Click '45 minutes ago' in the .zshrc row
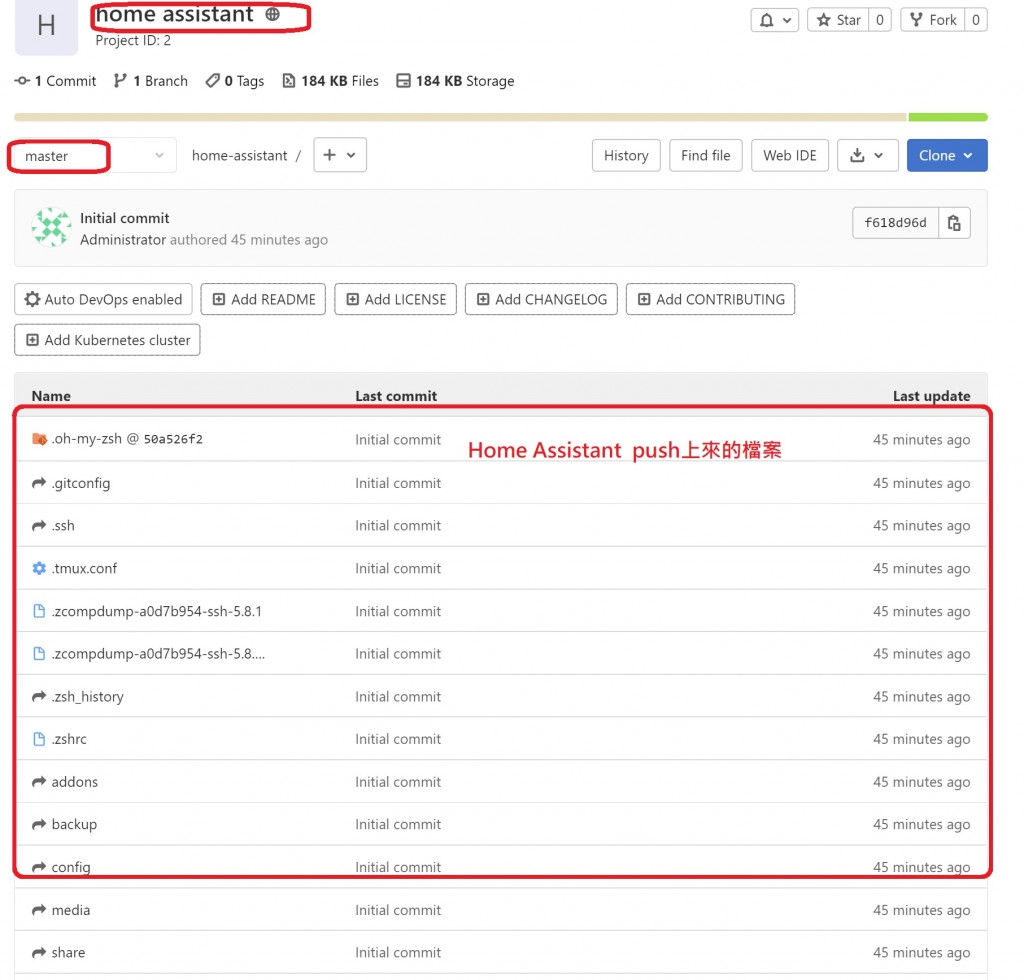The height and width of the screenshot is (980, 1024). point(921,739)
